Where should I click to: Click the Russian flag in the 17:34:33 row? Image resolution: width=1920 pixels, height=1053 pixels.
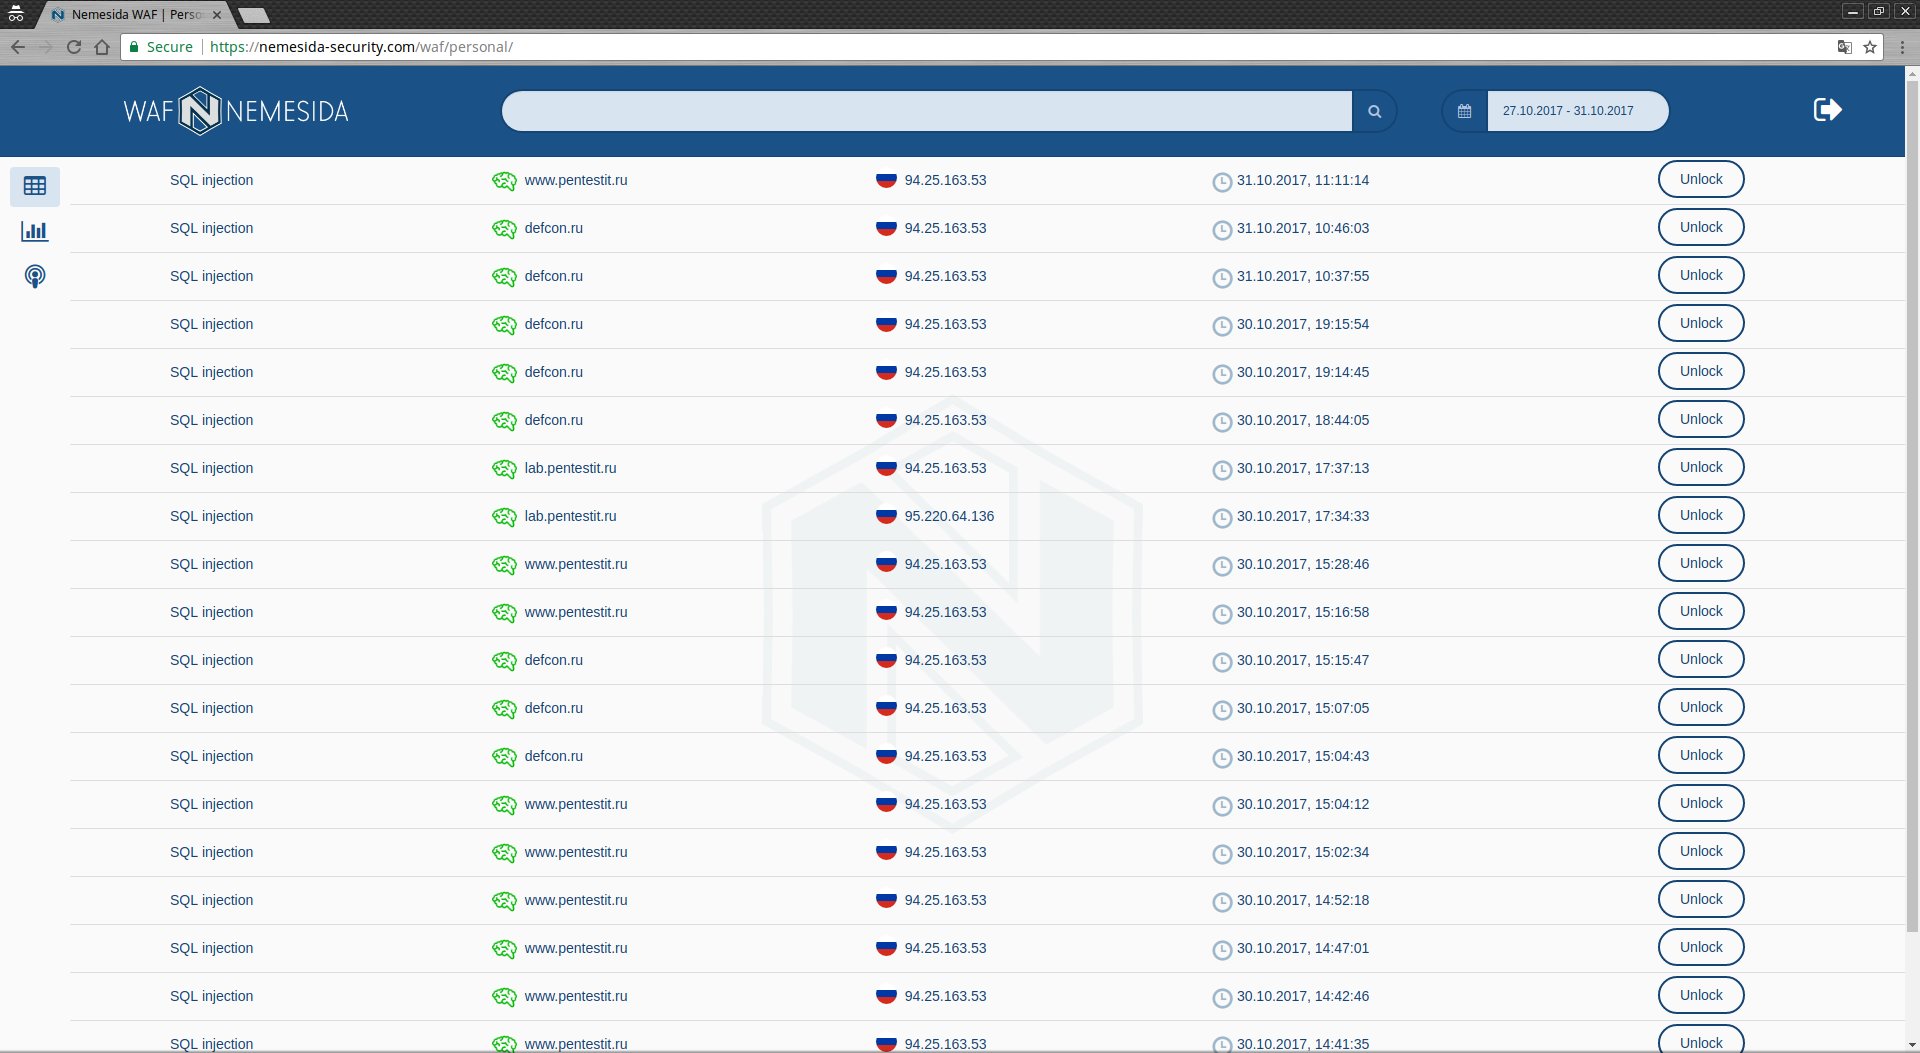tap(886, 516)
